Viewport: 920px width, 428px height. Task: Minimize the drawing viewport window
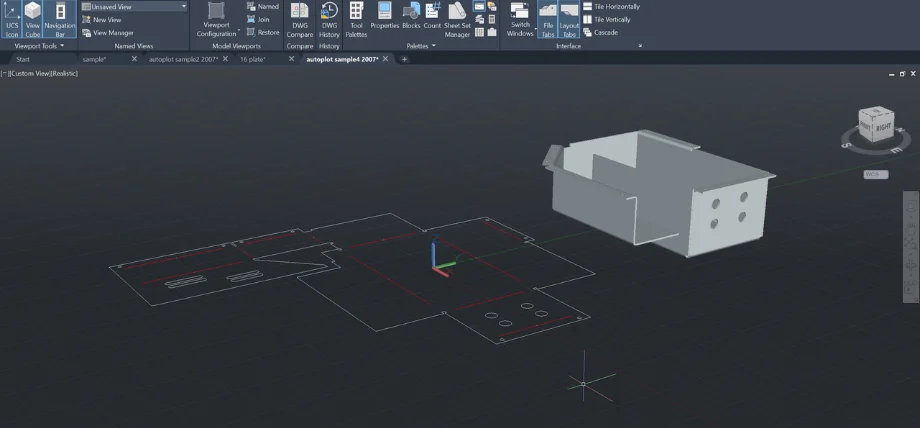892,74
